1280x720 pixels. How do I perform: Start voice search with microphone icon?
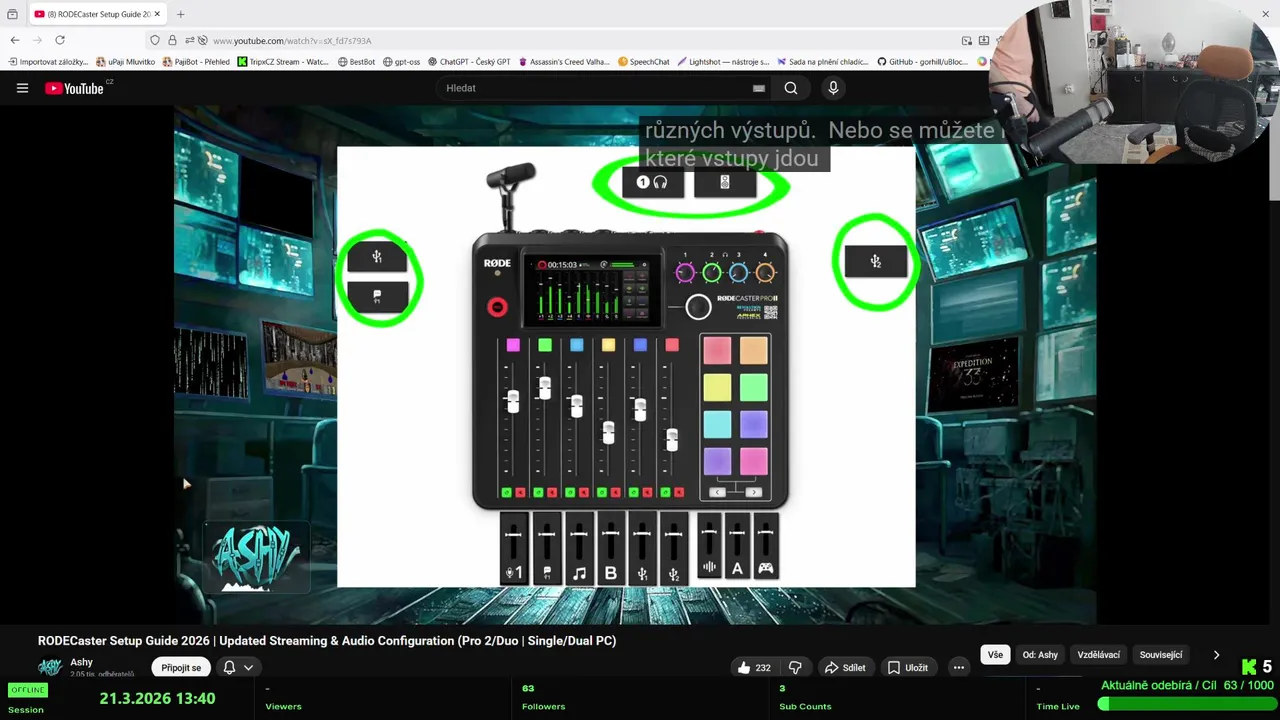coord(833,88)
